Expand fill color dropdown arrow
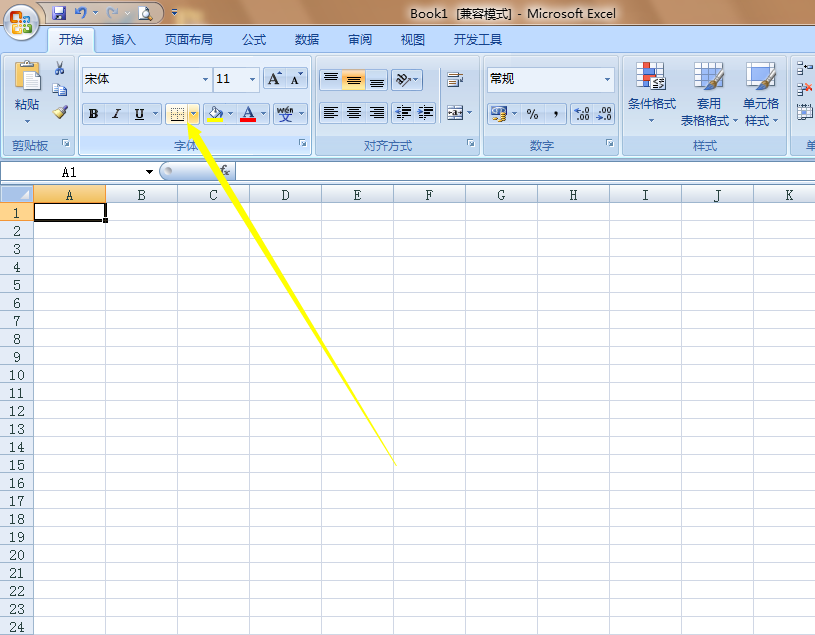The image size is (815, 635). pyautogui.click(x=230, y=114)
